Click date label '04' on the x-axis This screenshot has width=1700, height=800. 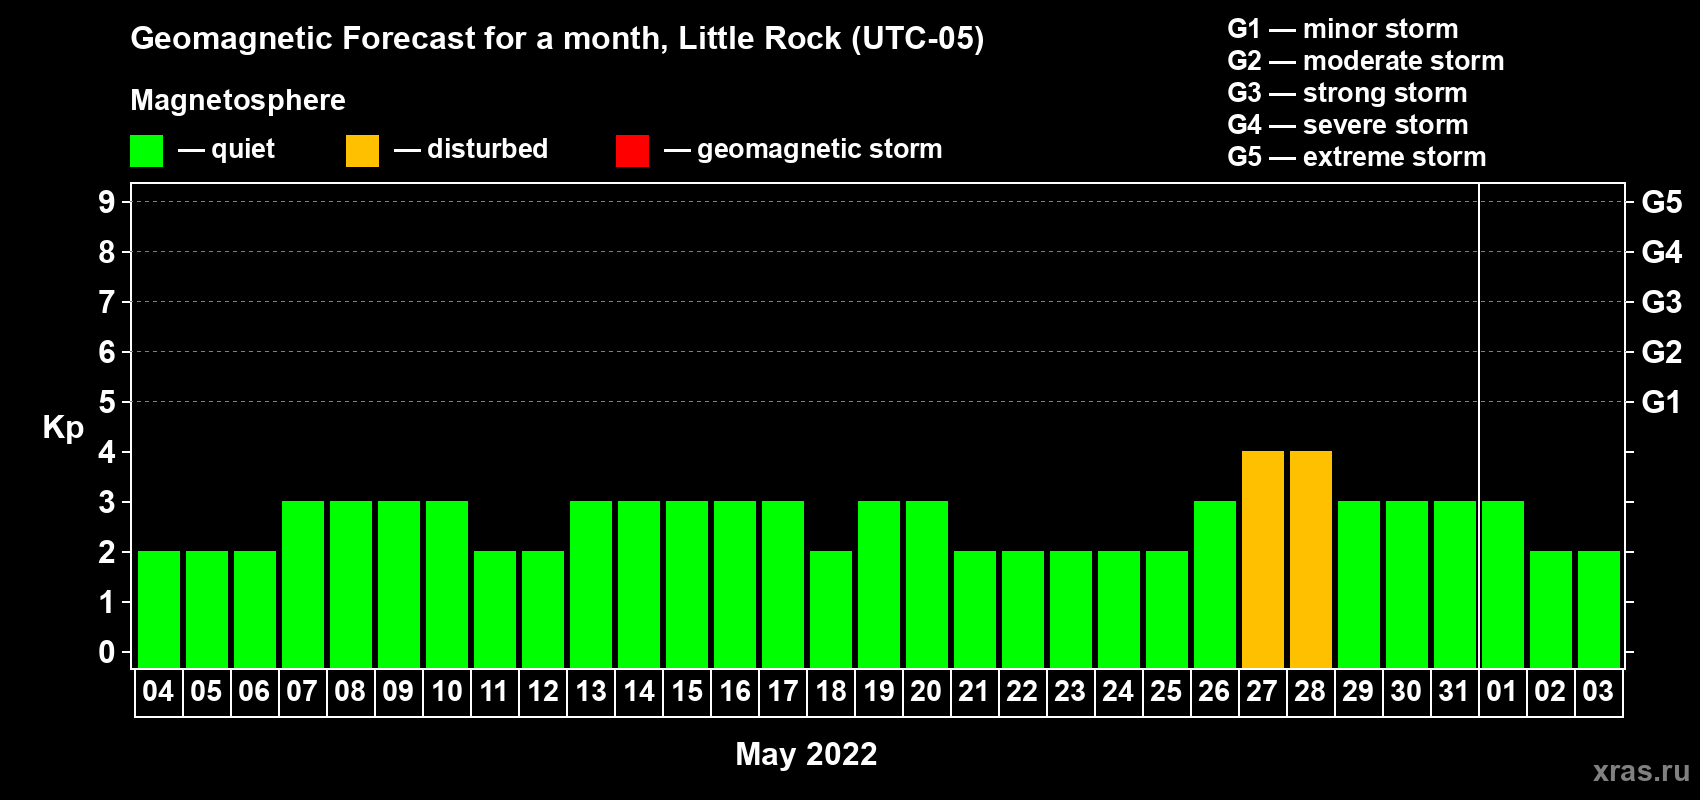(x=158, y=692)
